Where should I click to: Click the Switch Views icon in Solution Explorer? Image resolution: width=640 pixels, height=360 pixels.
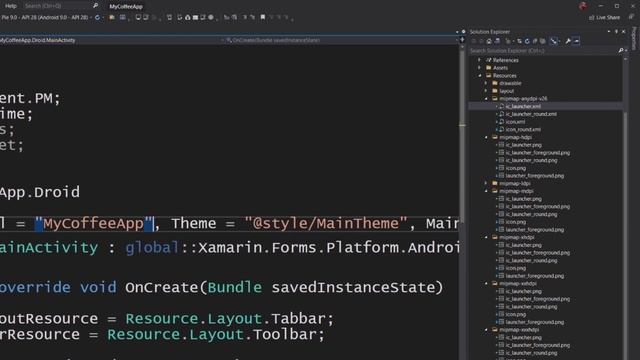click(x=497, y=41)
